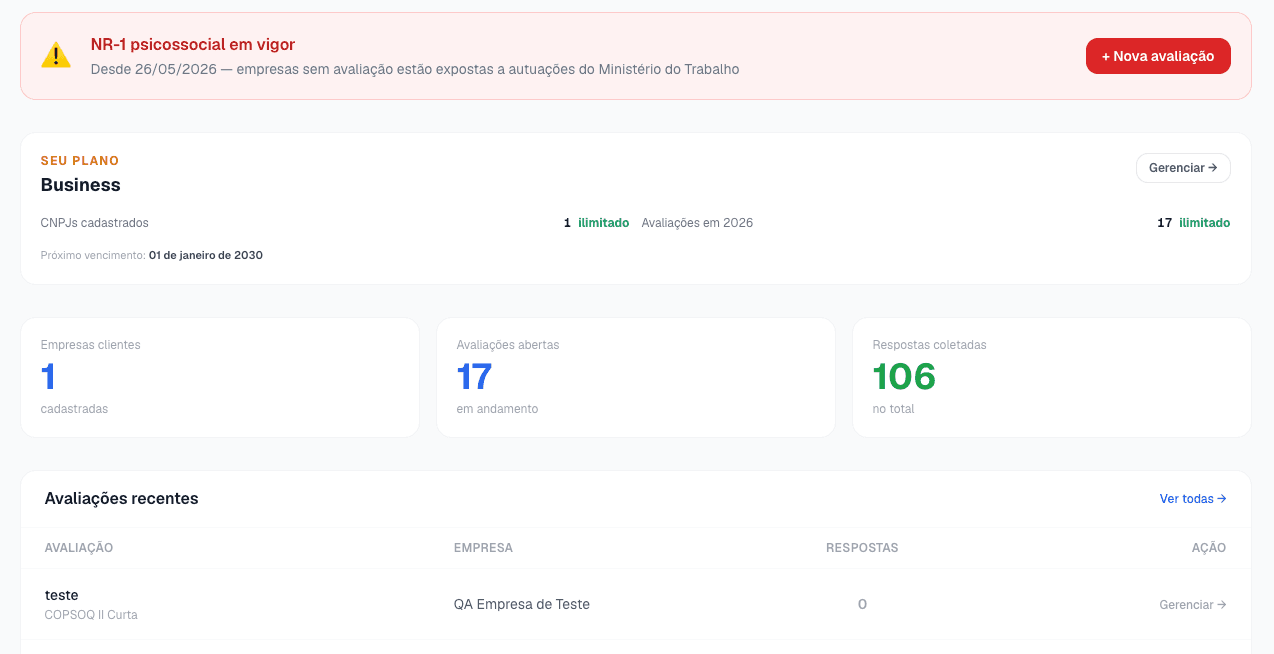Click the banner text about Ministério do Trabalho

tap(415, 70)
